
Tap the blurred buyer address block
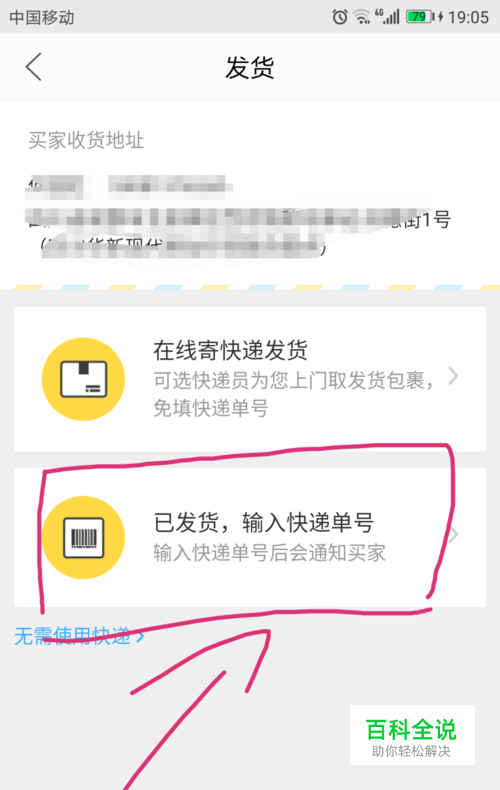237,216
